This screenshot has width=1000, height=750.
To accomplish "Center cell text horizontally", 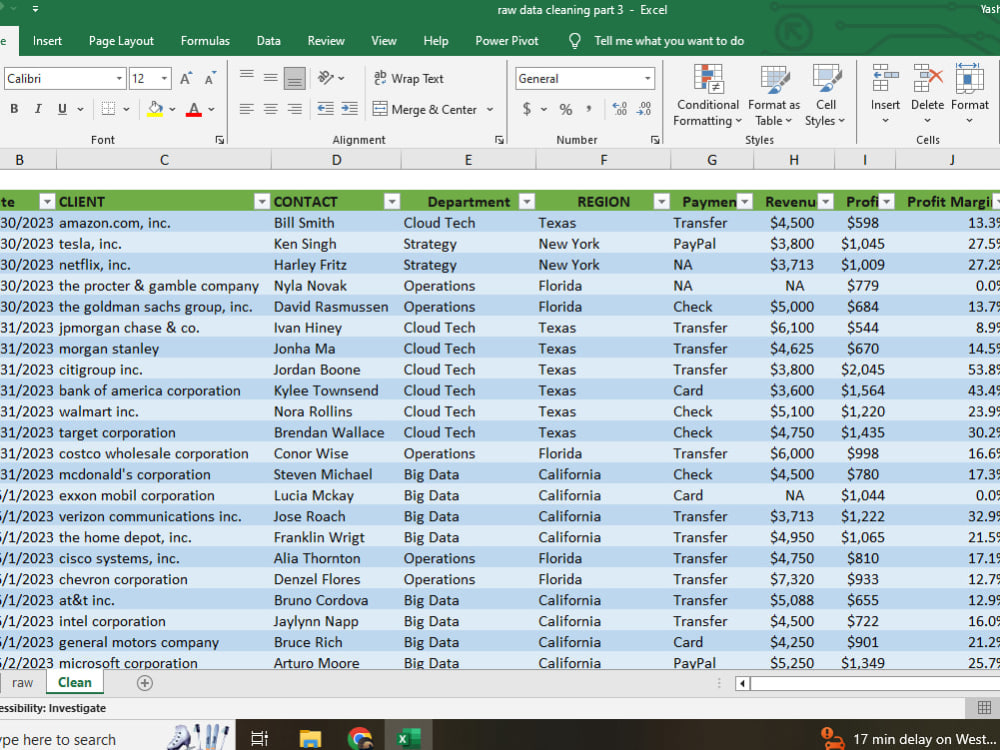I will coord(270,109).
